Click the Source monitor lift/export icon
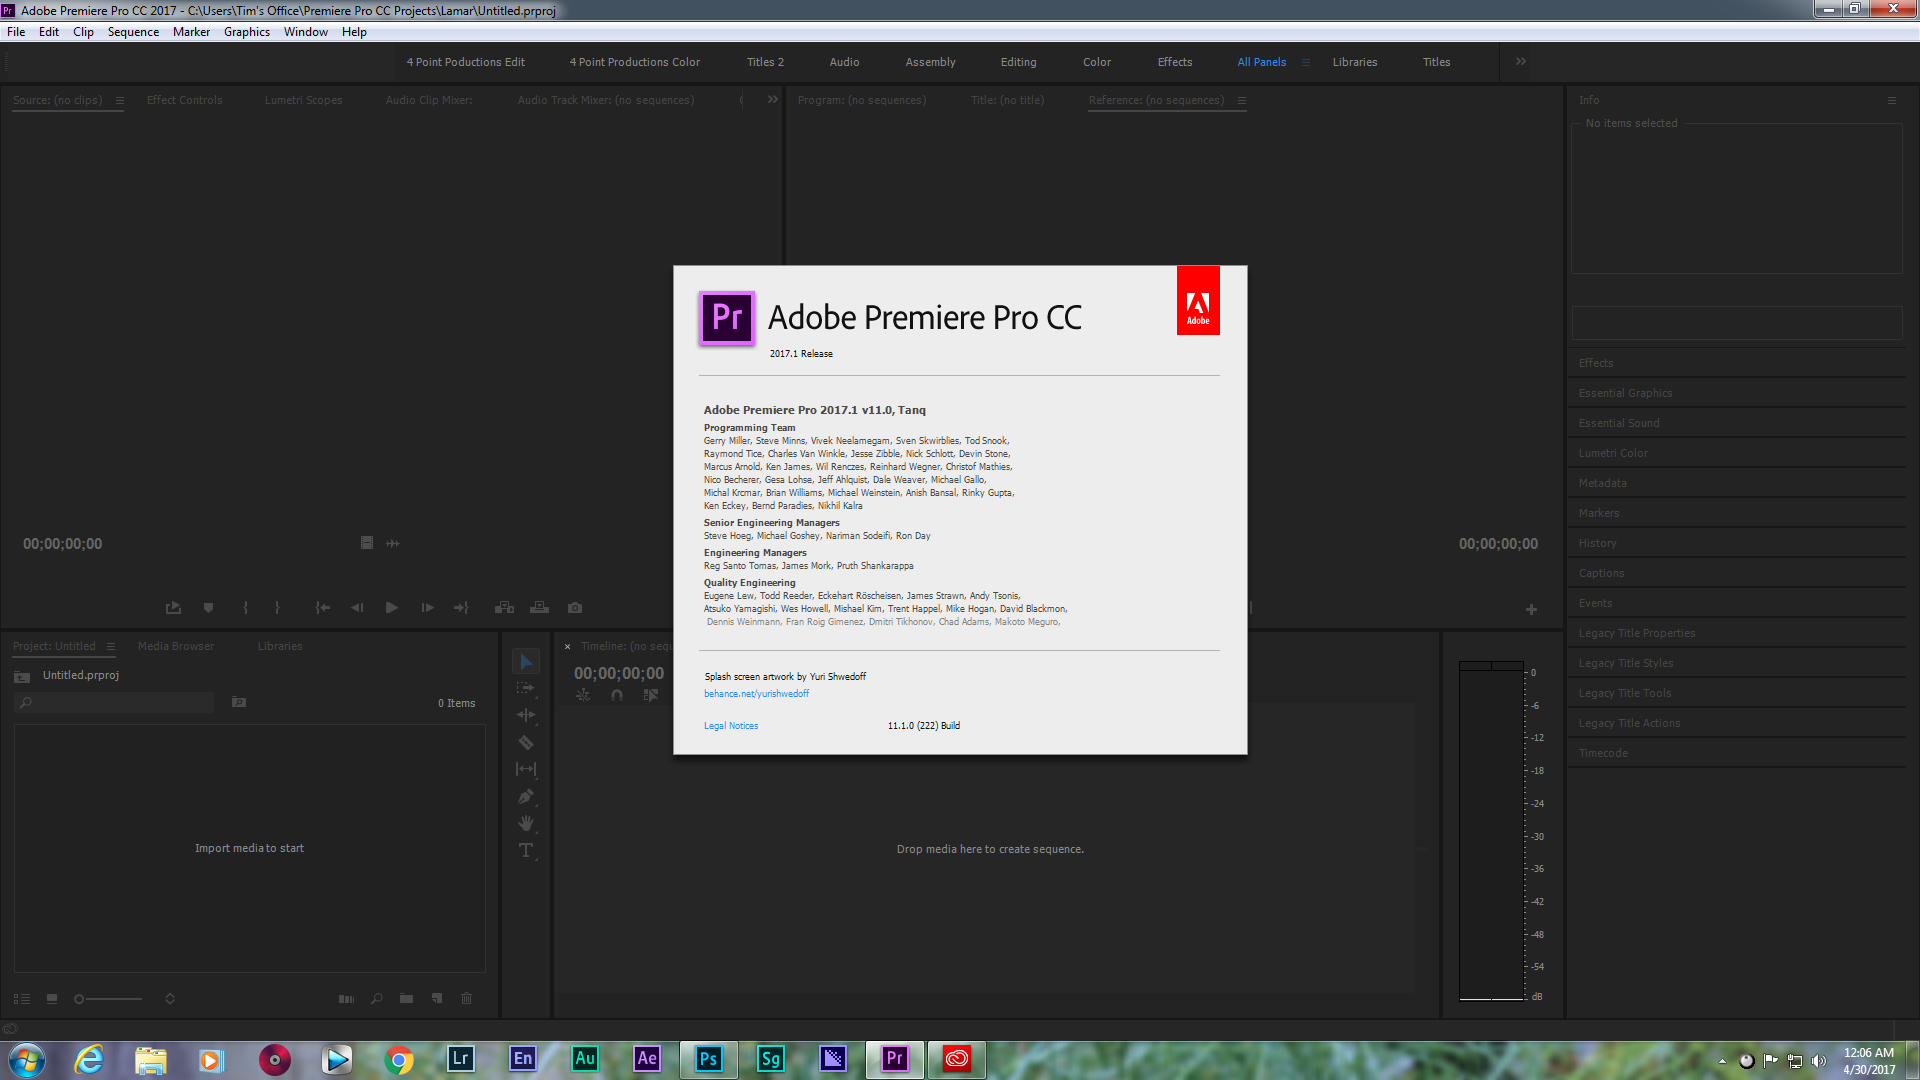1920x1080 pixels. [x=173, y=607]
